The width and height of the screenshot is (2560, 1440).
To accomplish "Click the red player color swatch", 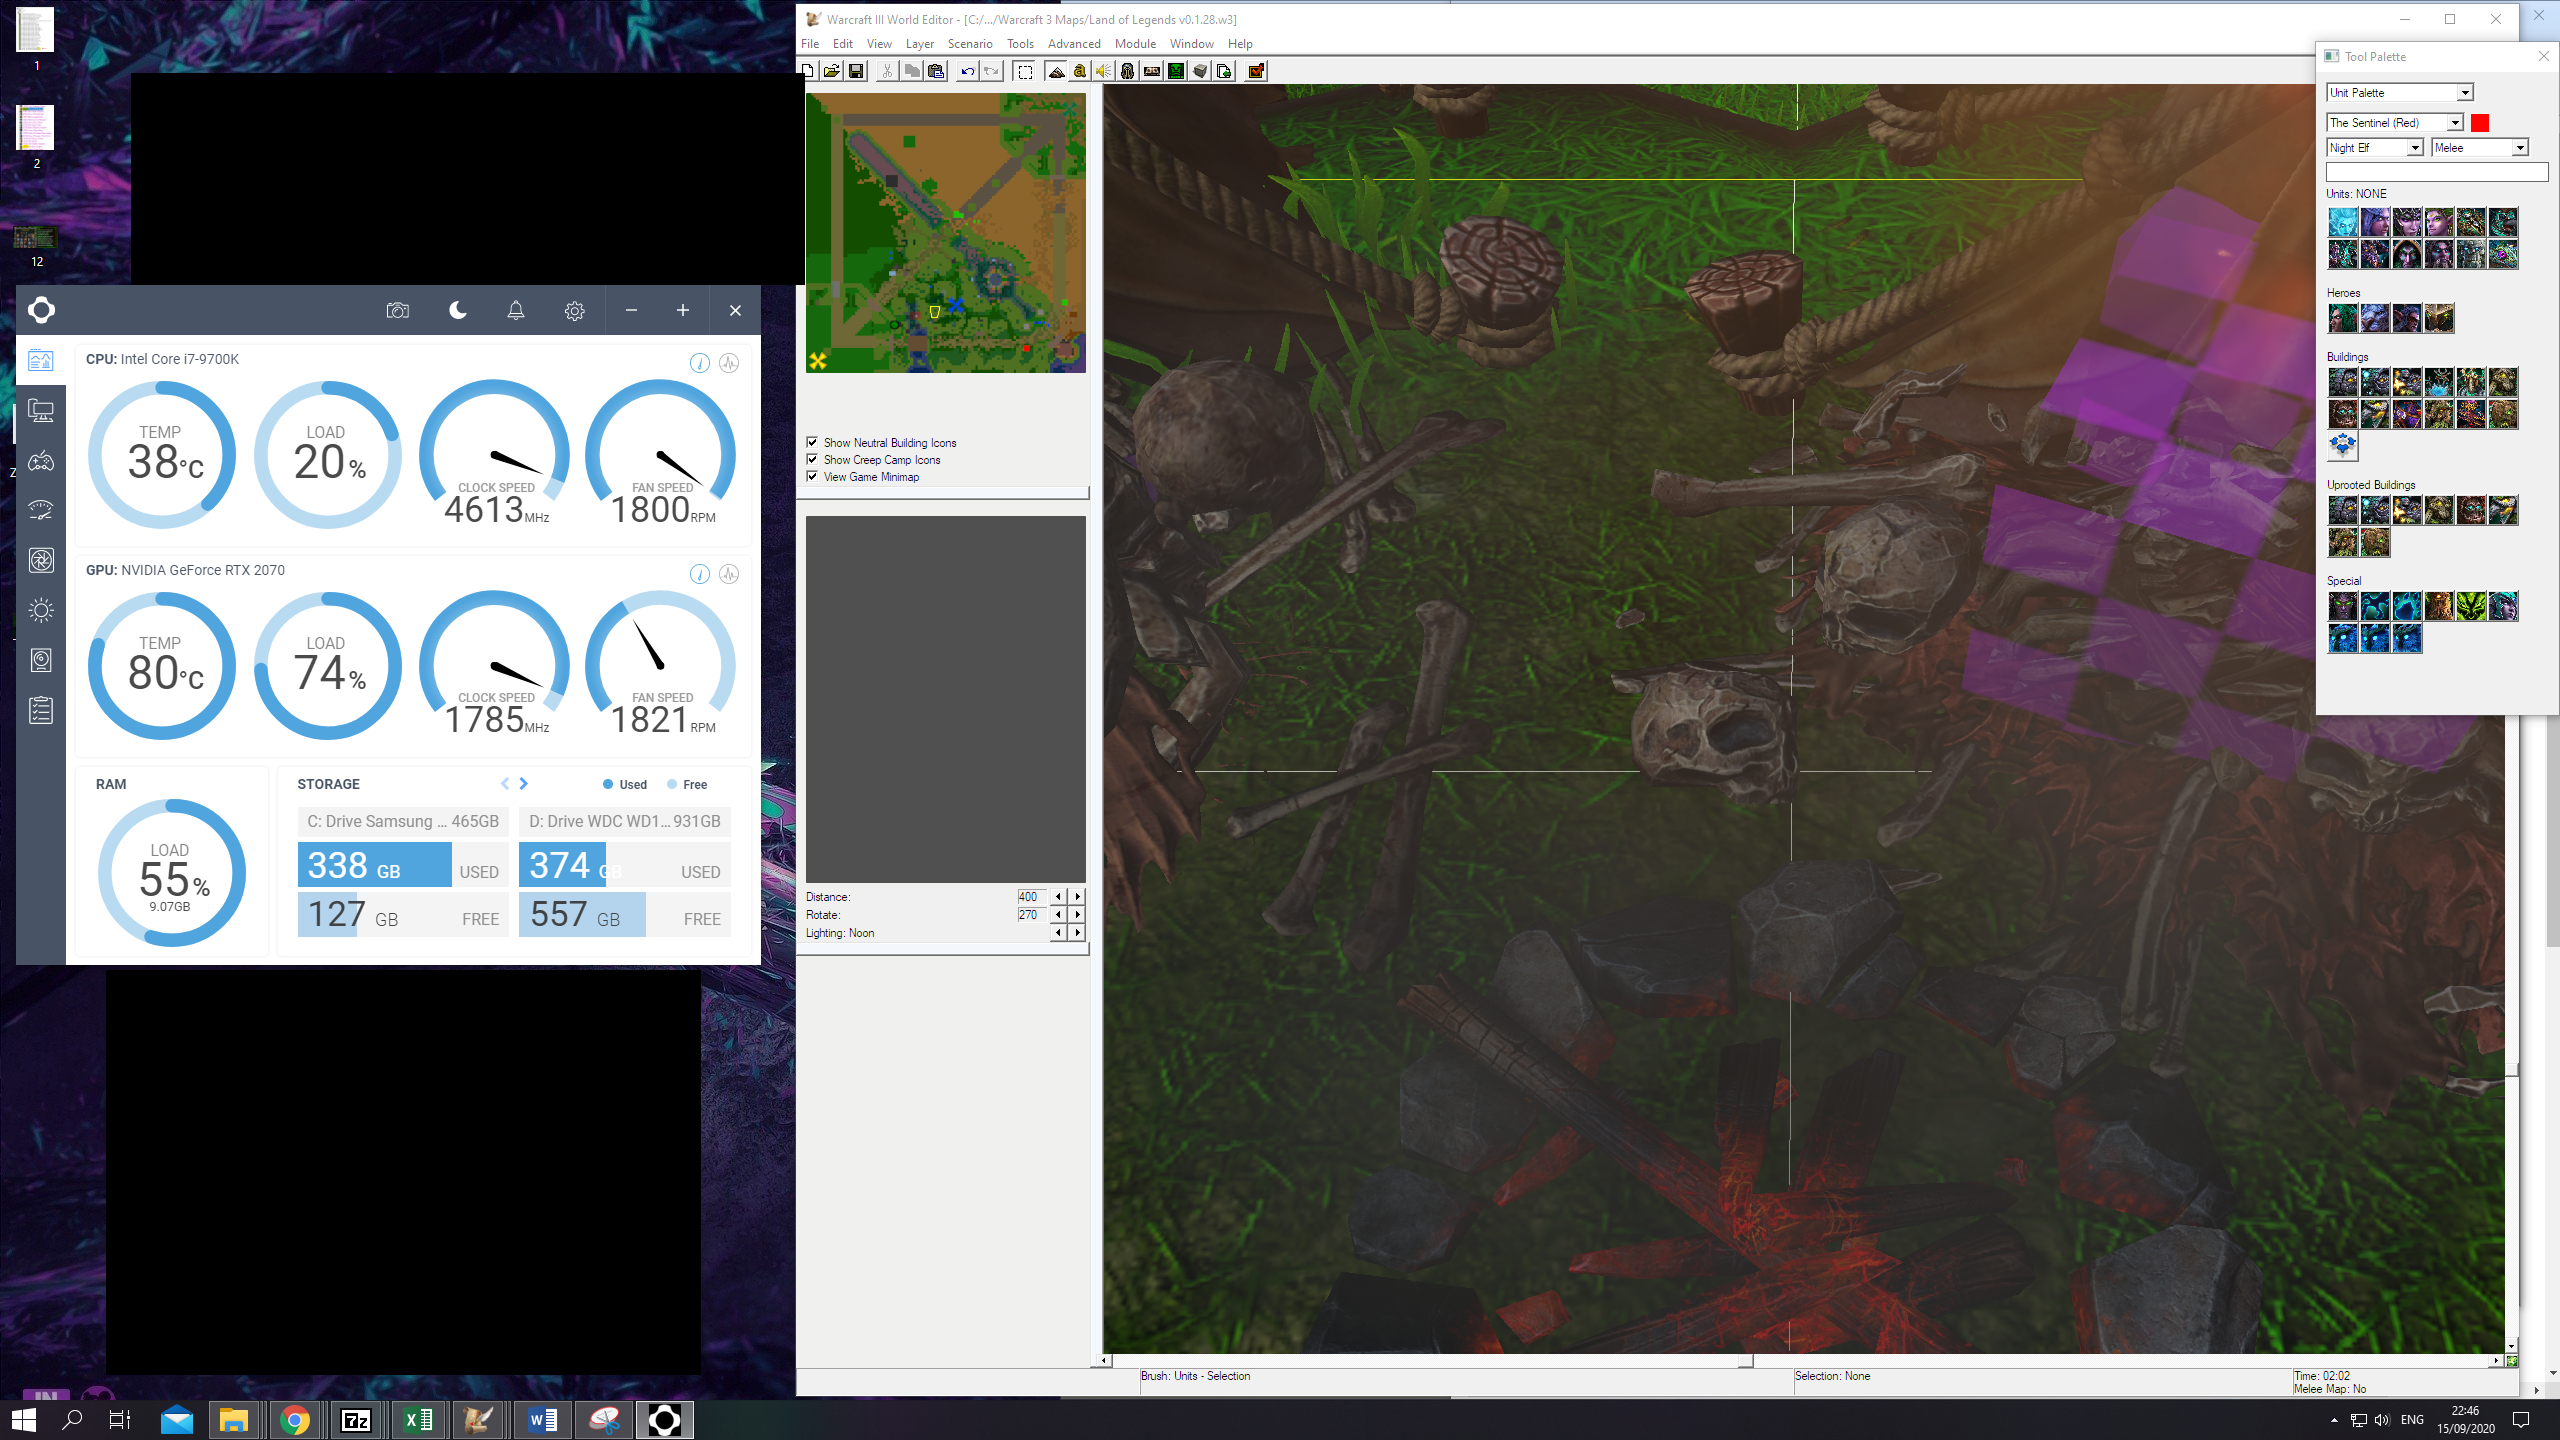I will [x=2480, y=123].
